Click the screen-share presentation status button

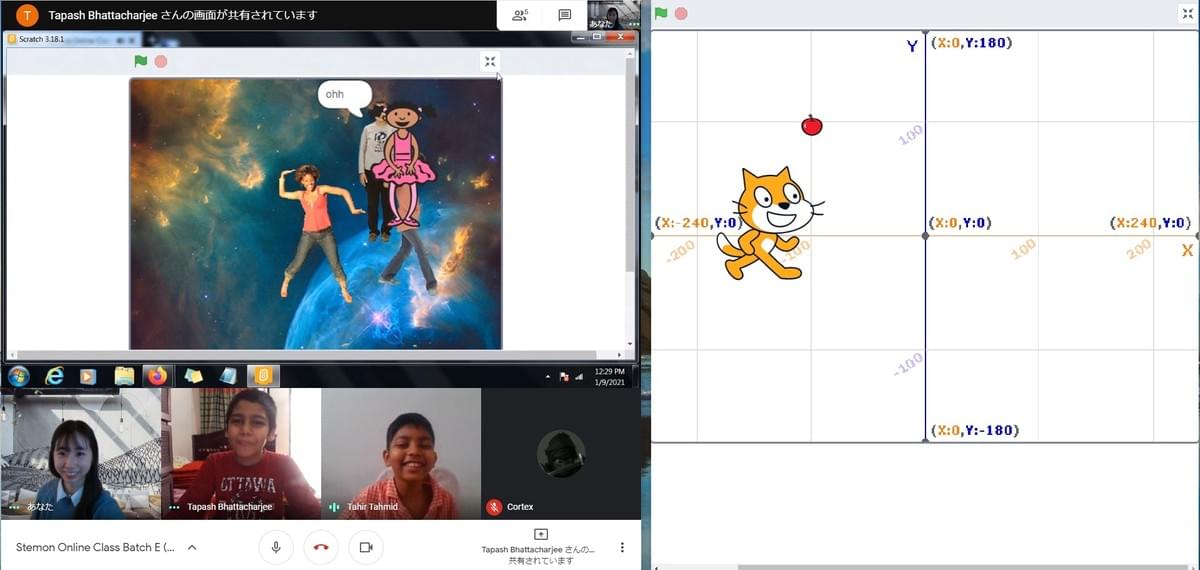pos(540,547)
